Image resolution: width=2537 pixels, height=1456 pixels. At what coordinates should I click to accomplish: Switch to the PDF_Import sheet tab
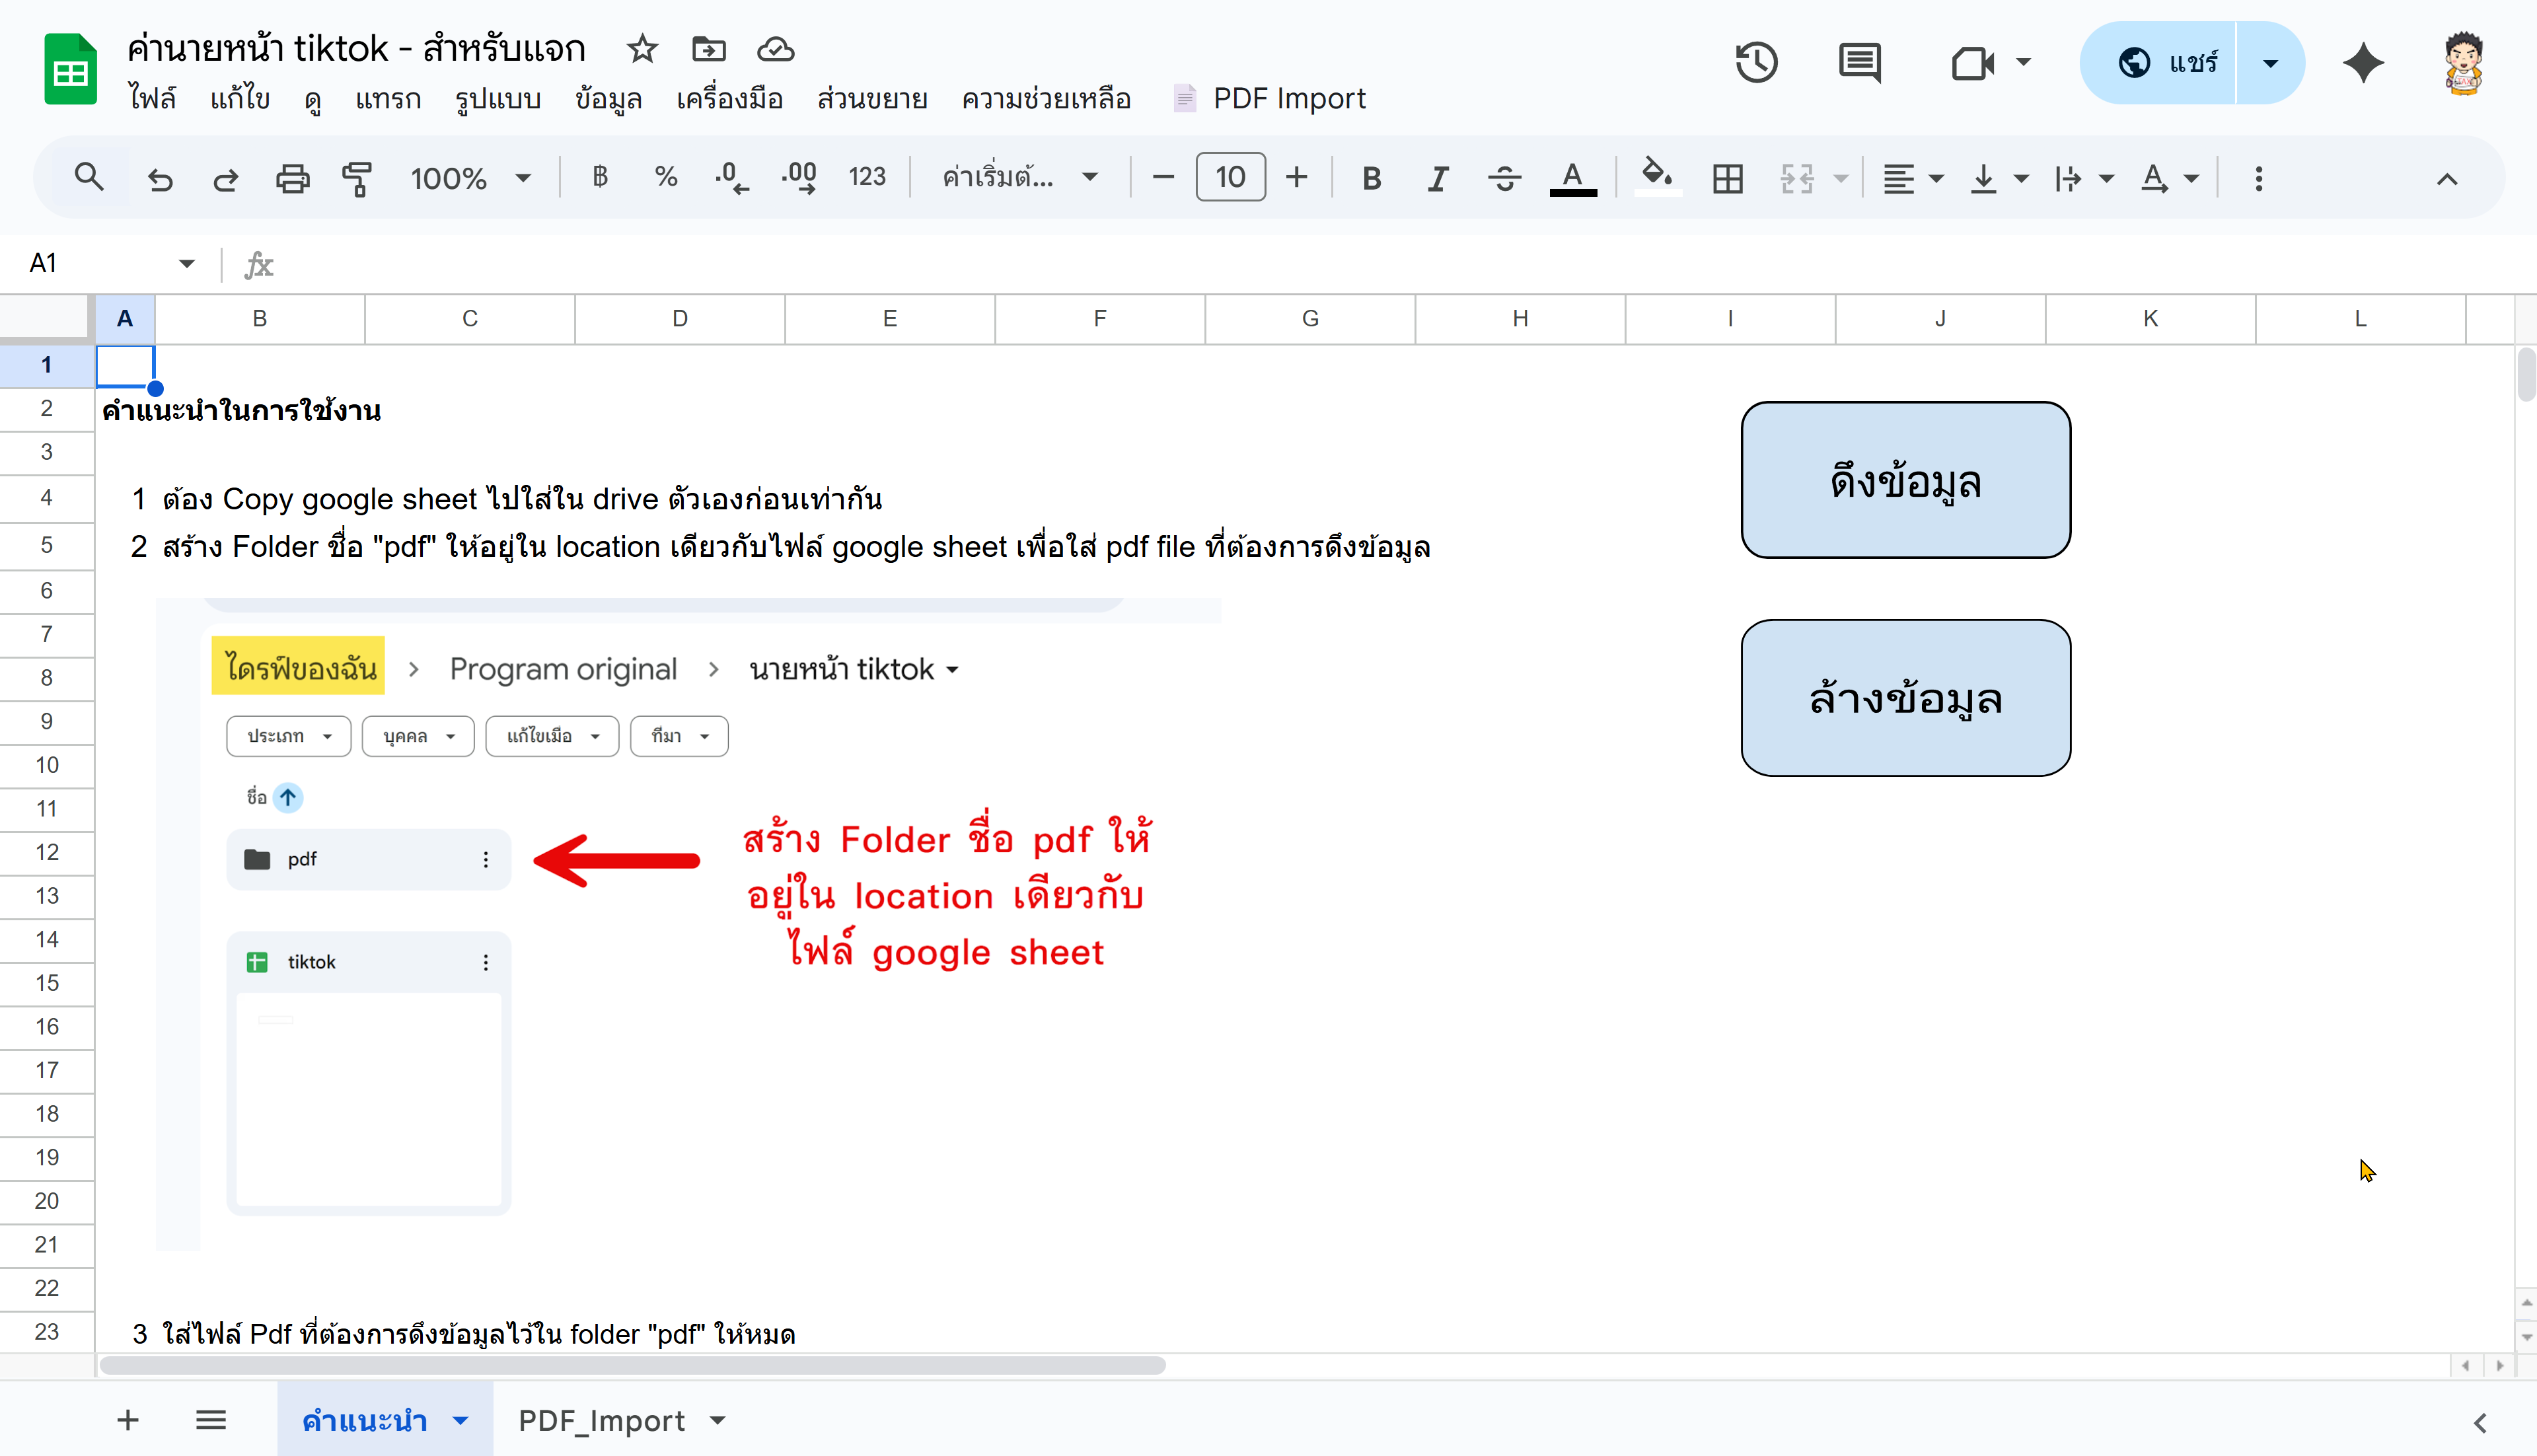tap(601, 1420)
